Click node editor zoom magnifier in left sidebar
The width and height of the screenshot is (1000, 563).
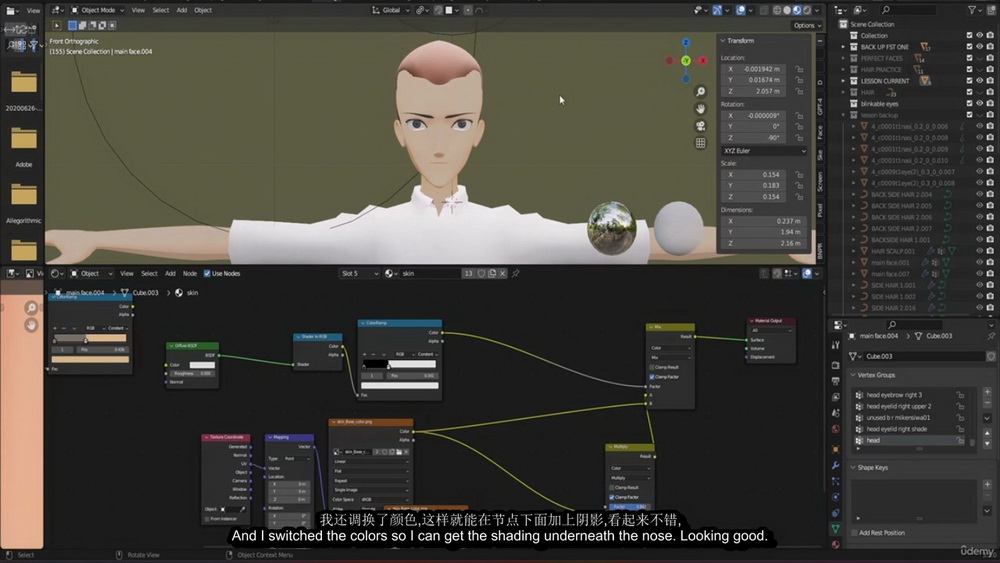[31, 308]
